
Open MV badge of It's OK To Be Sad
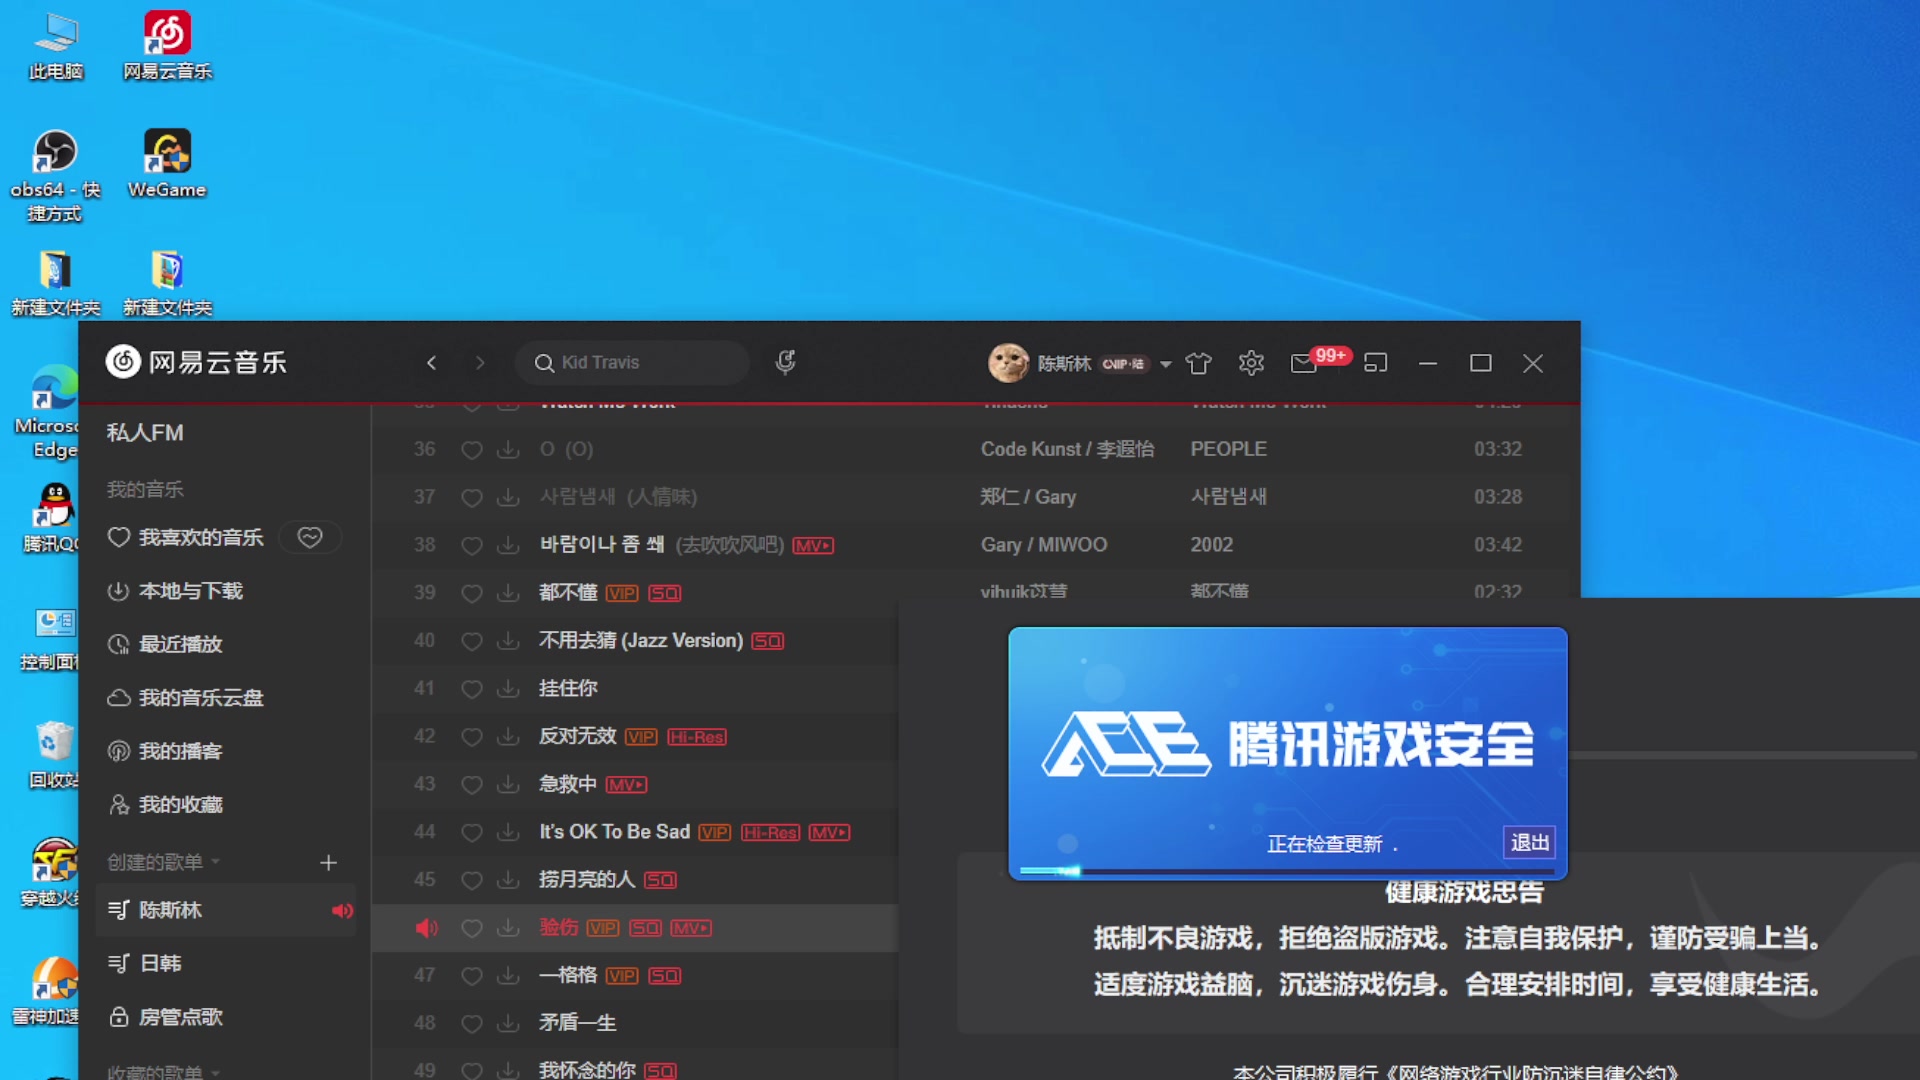829,833
